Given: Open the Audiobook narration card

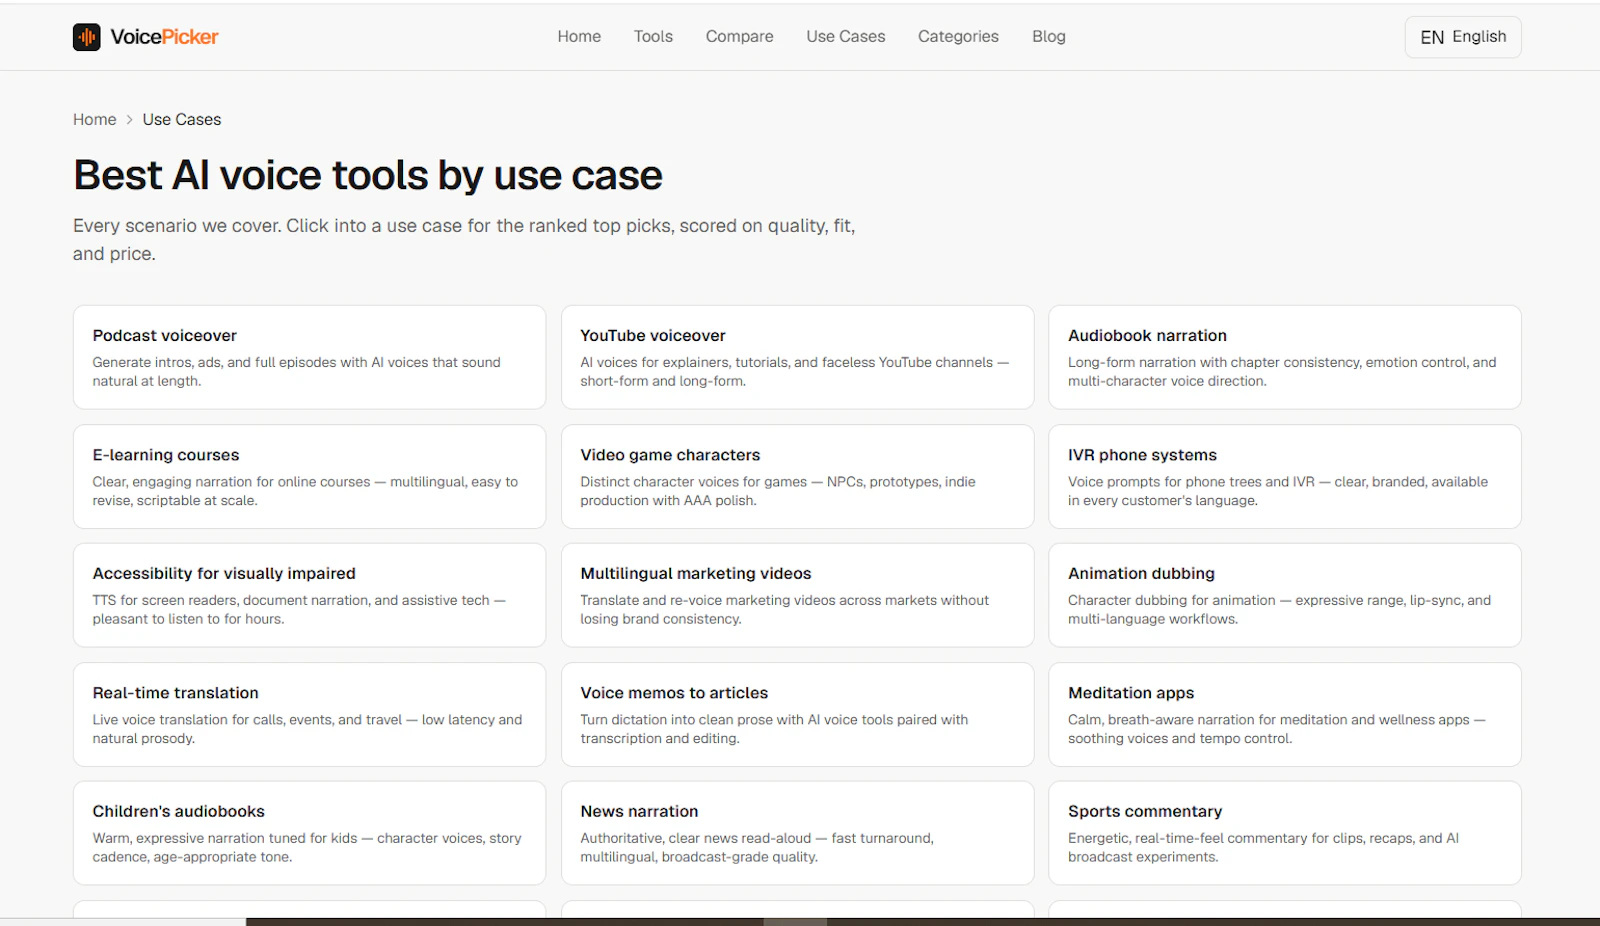Looking at the screenshot, I should point(1285,357).
